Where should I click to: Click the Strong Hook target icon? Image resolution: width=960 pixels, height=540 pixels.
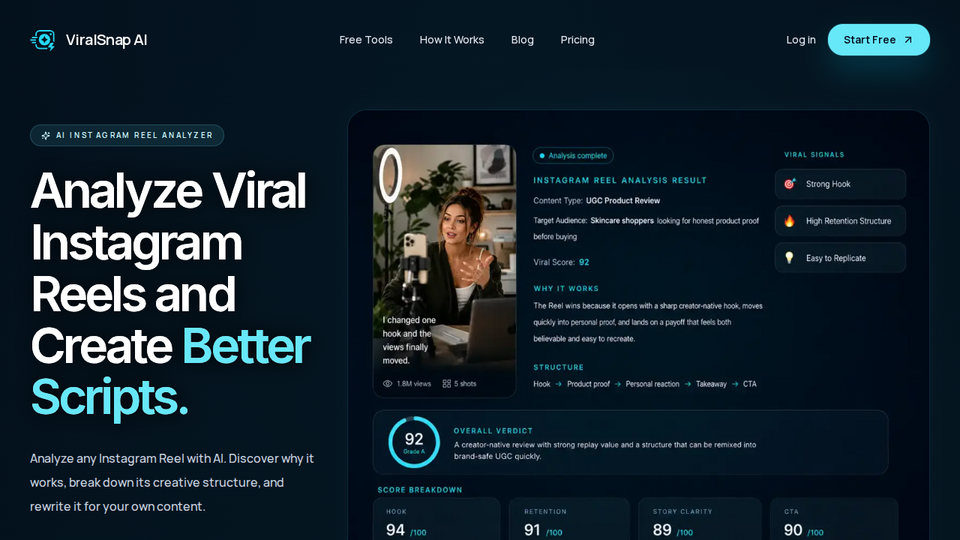click(790, 184)
